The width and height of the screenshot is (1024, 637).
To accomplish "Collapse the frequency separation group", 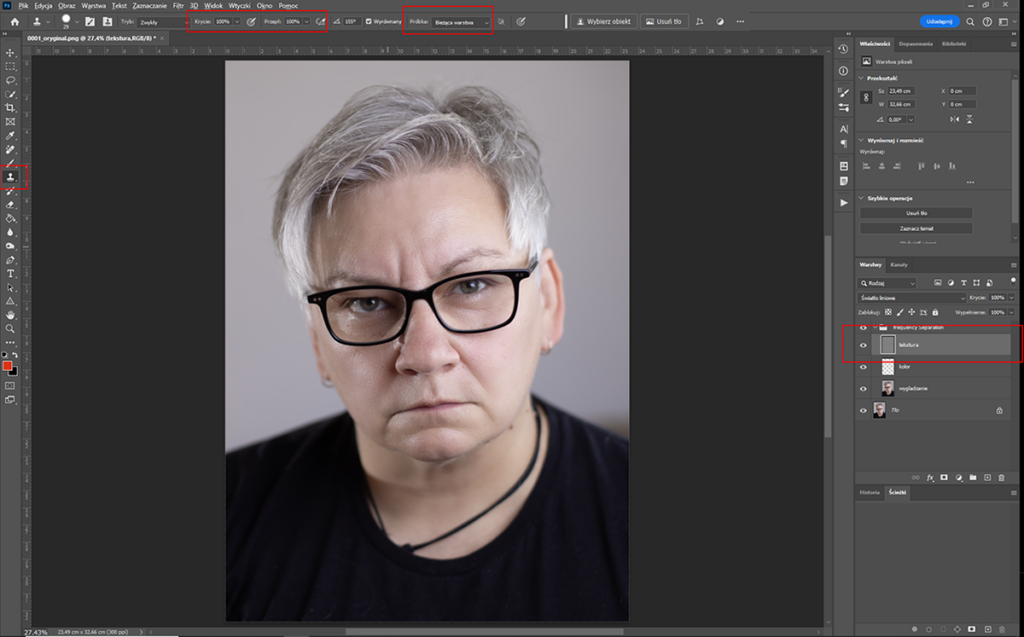I will tap(874, 327).
